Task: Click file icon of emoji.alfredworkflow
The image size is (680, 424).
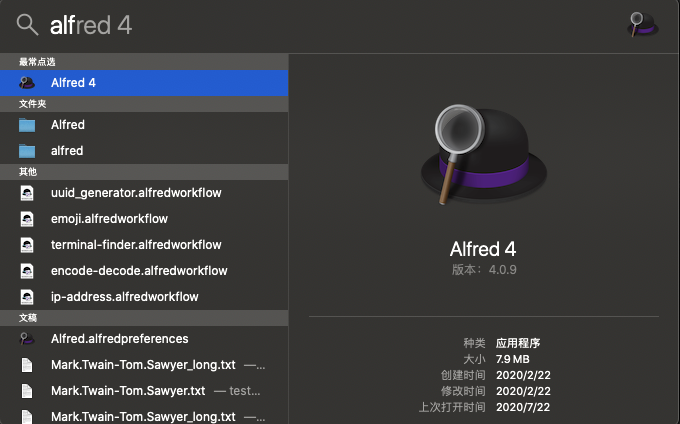Action: coord(27,219)
